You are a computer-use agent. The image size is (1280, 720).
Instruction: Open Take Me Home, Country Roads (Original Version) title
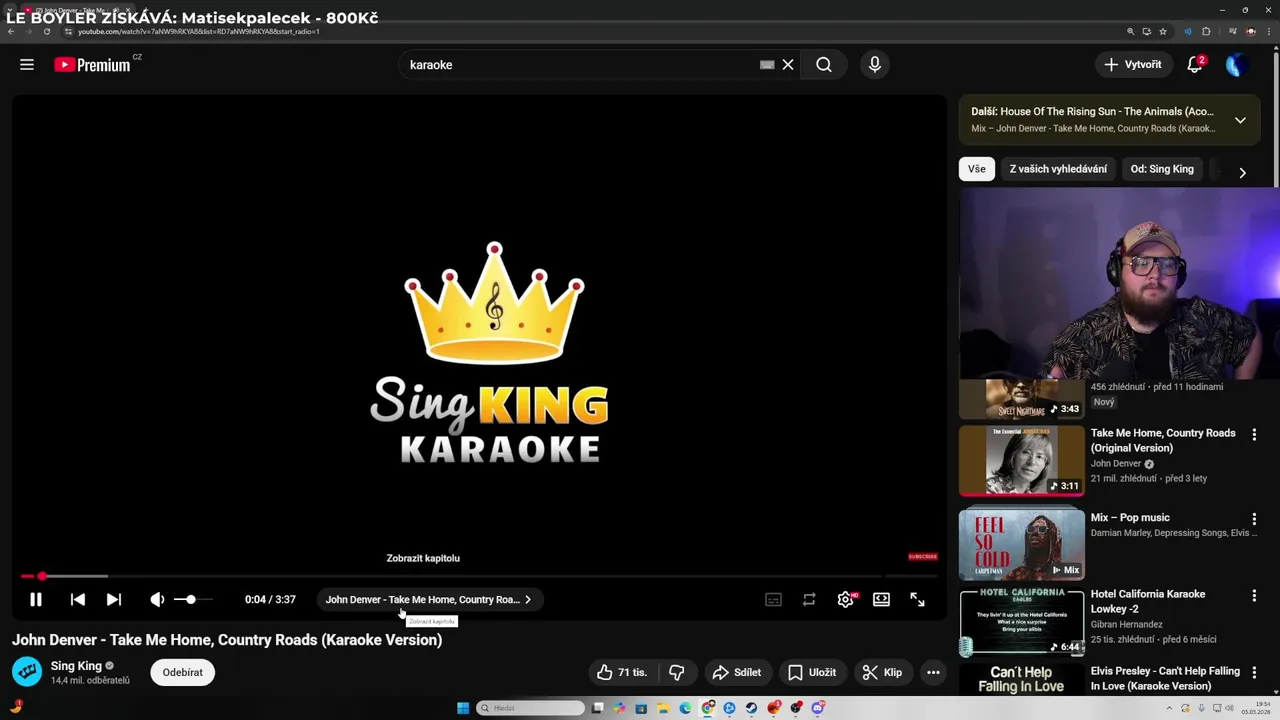coord(1163,441)
